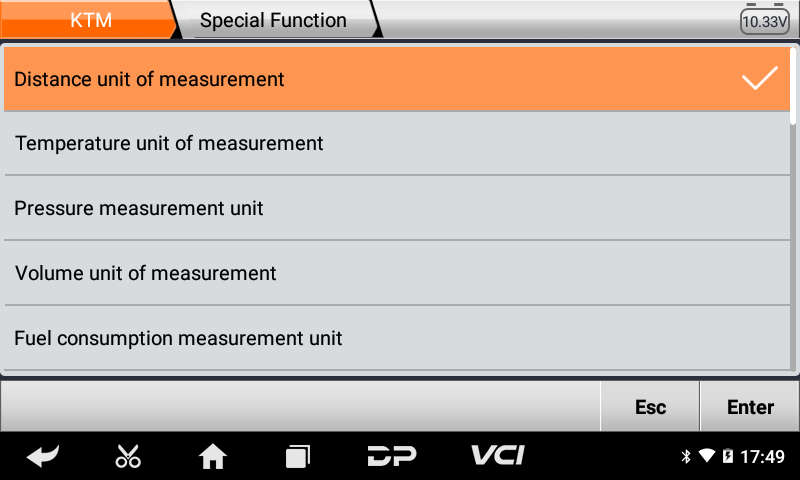Toggle checkmark on Distance unit of measurement
This screenshot has height=480, width=800.
click(760, 78)
